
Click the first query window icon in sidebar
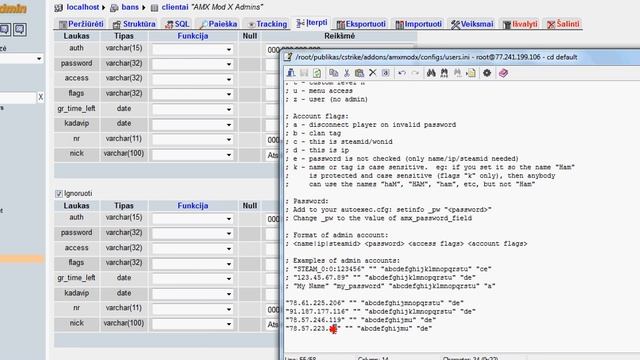click(4, 29)
